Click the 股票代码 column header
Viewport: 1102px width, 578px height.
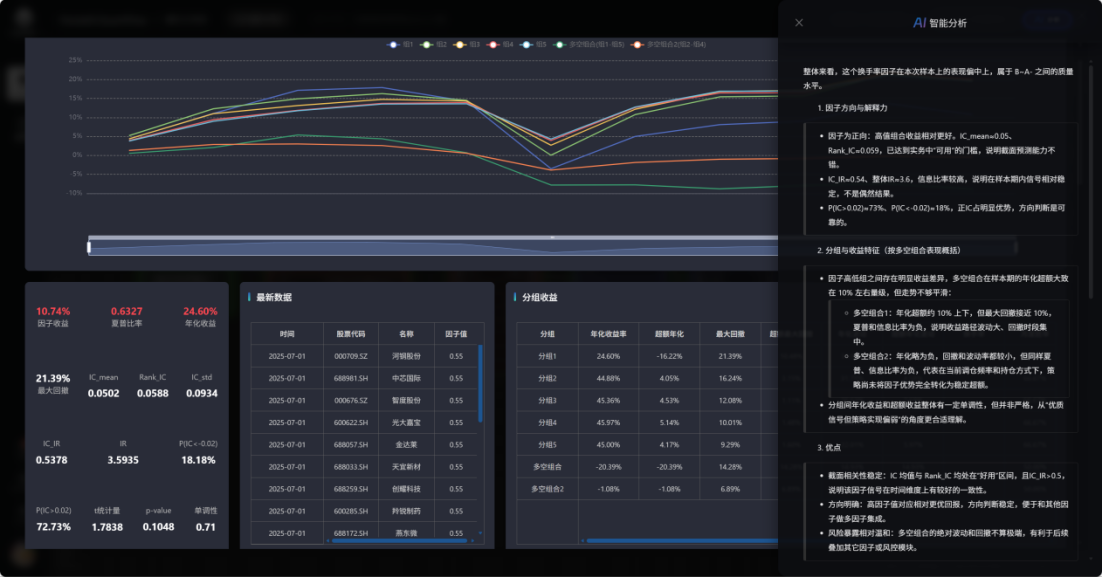pos(351,334)
